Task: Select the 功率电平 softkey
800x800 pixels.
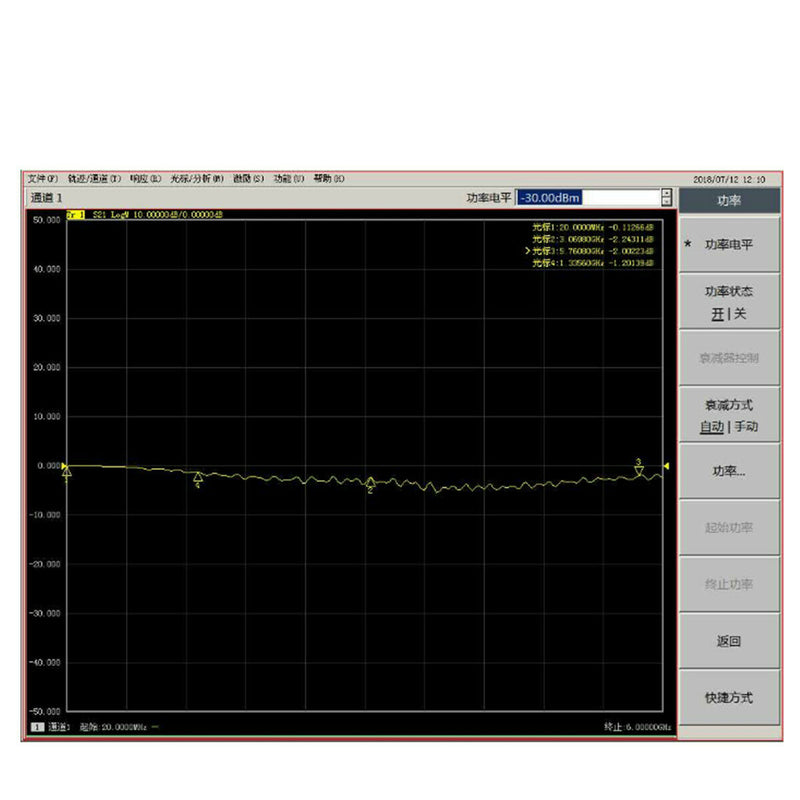Action: (x=729, y=245)
